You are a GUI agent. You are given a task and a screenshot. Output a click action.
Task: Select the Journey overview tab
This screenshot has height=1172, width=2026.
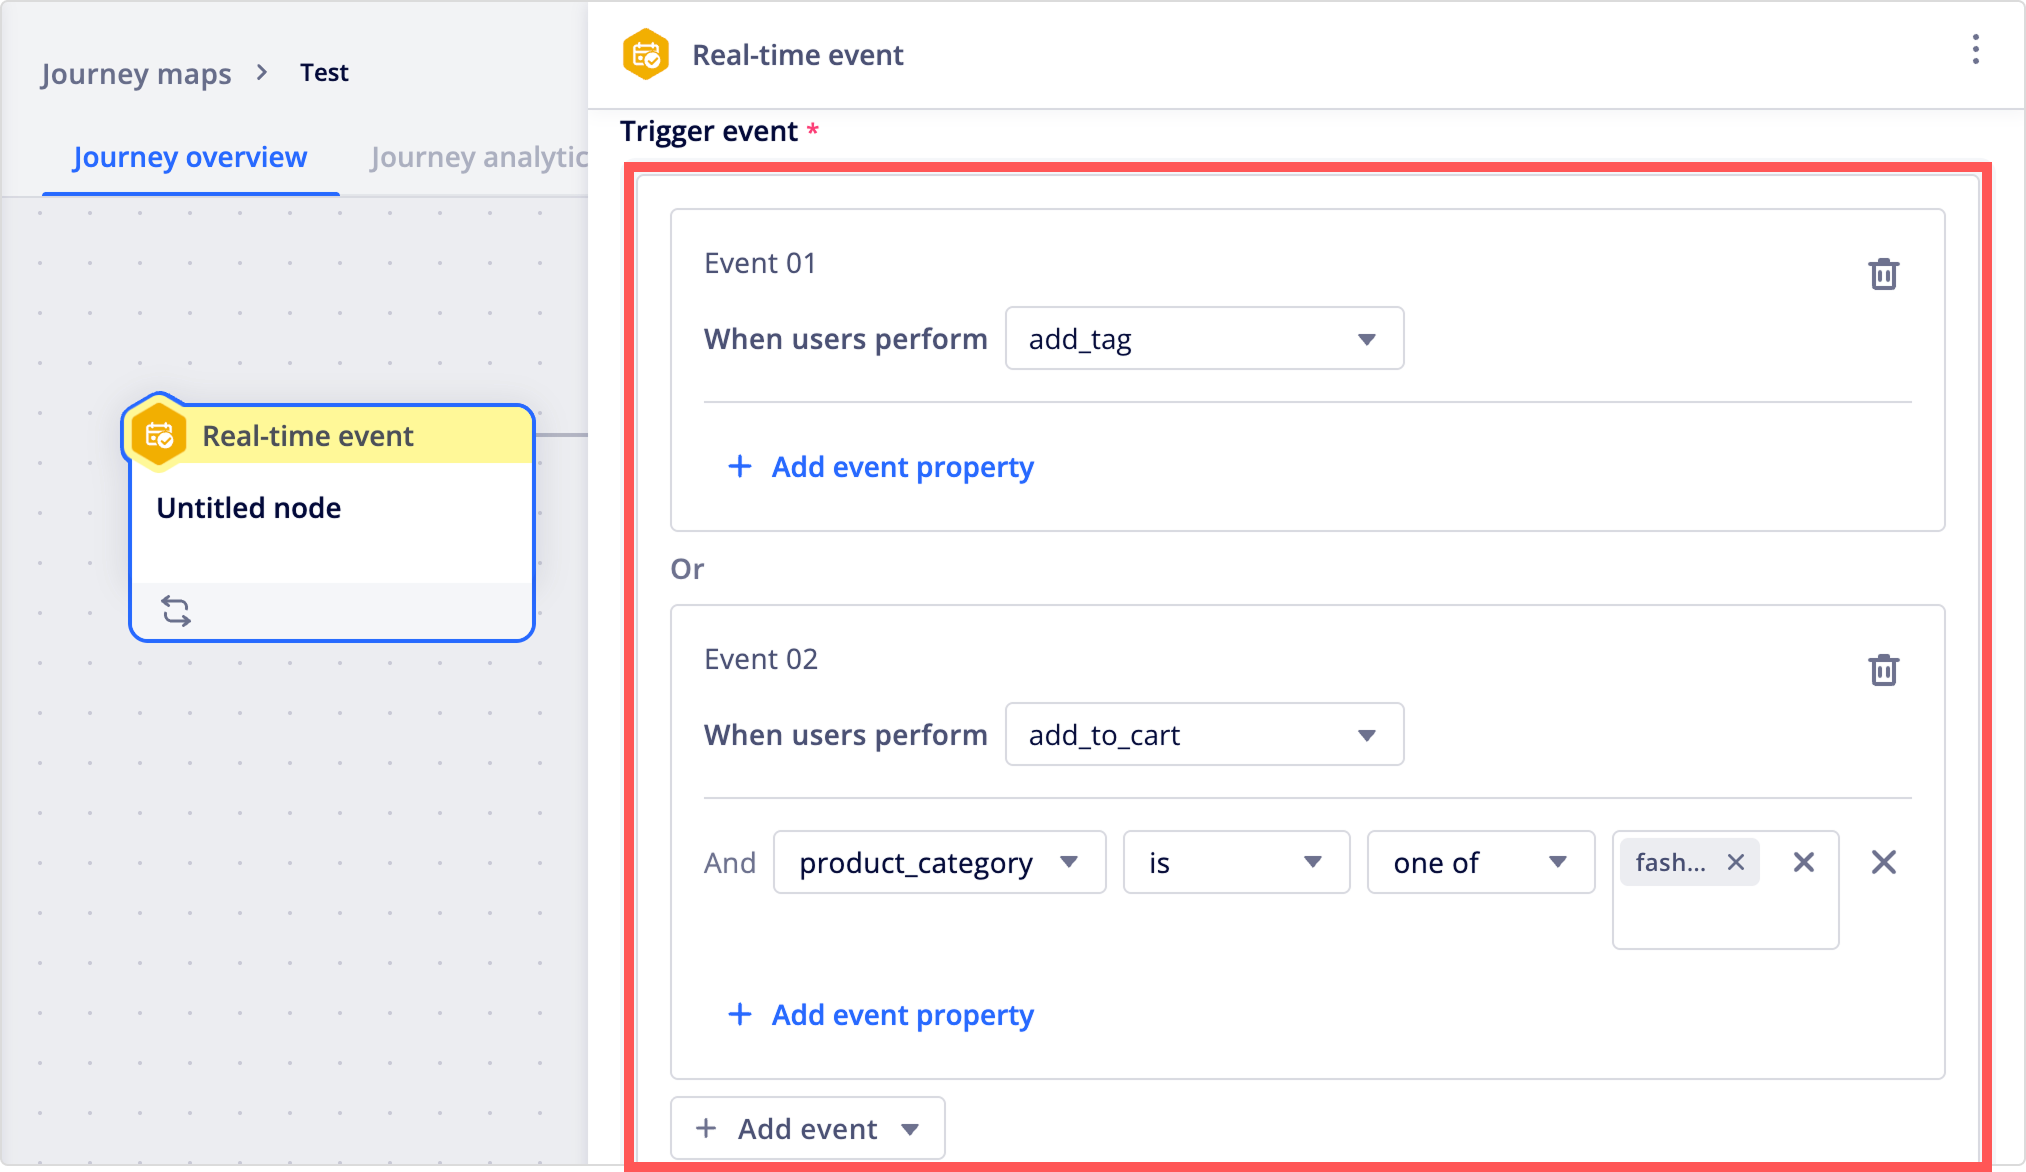tap(190, 157)
